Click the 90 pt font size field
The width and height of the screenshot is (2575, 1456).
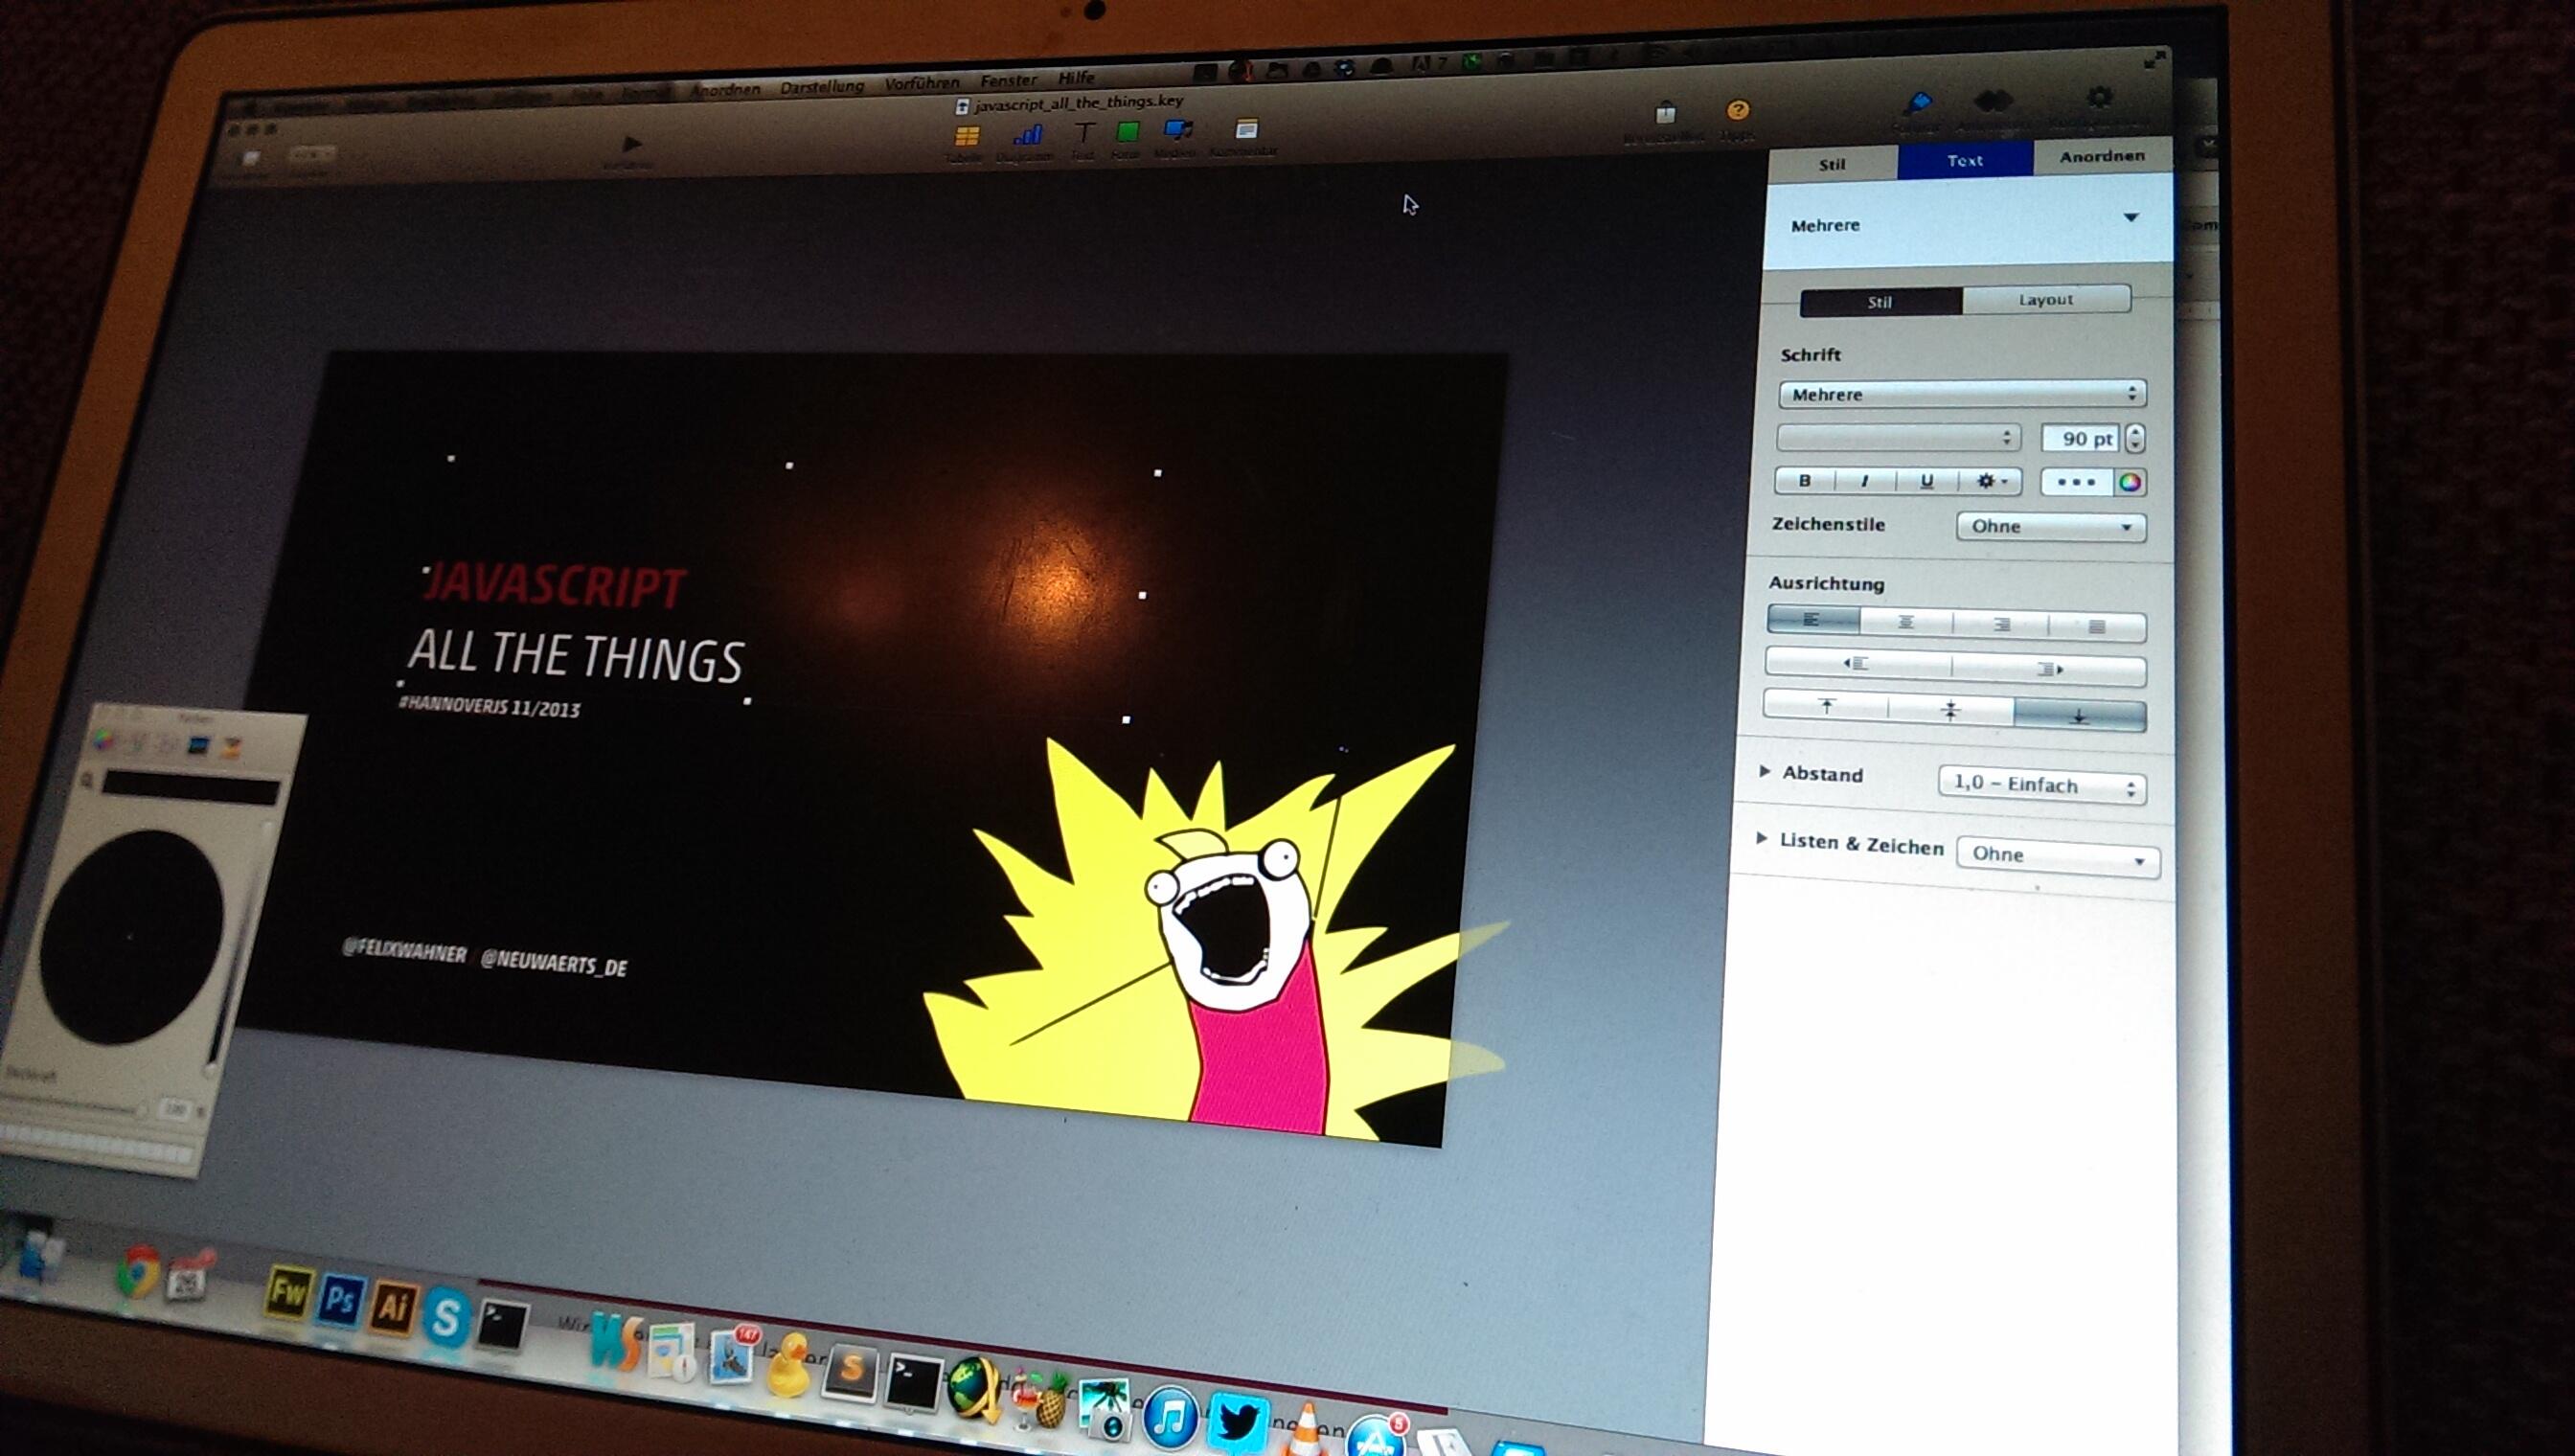click(x=2080, y=438)
